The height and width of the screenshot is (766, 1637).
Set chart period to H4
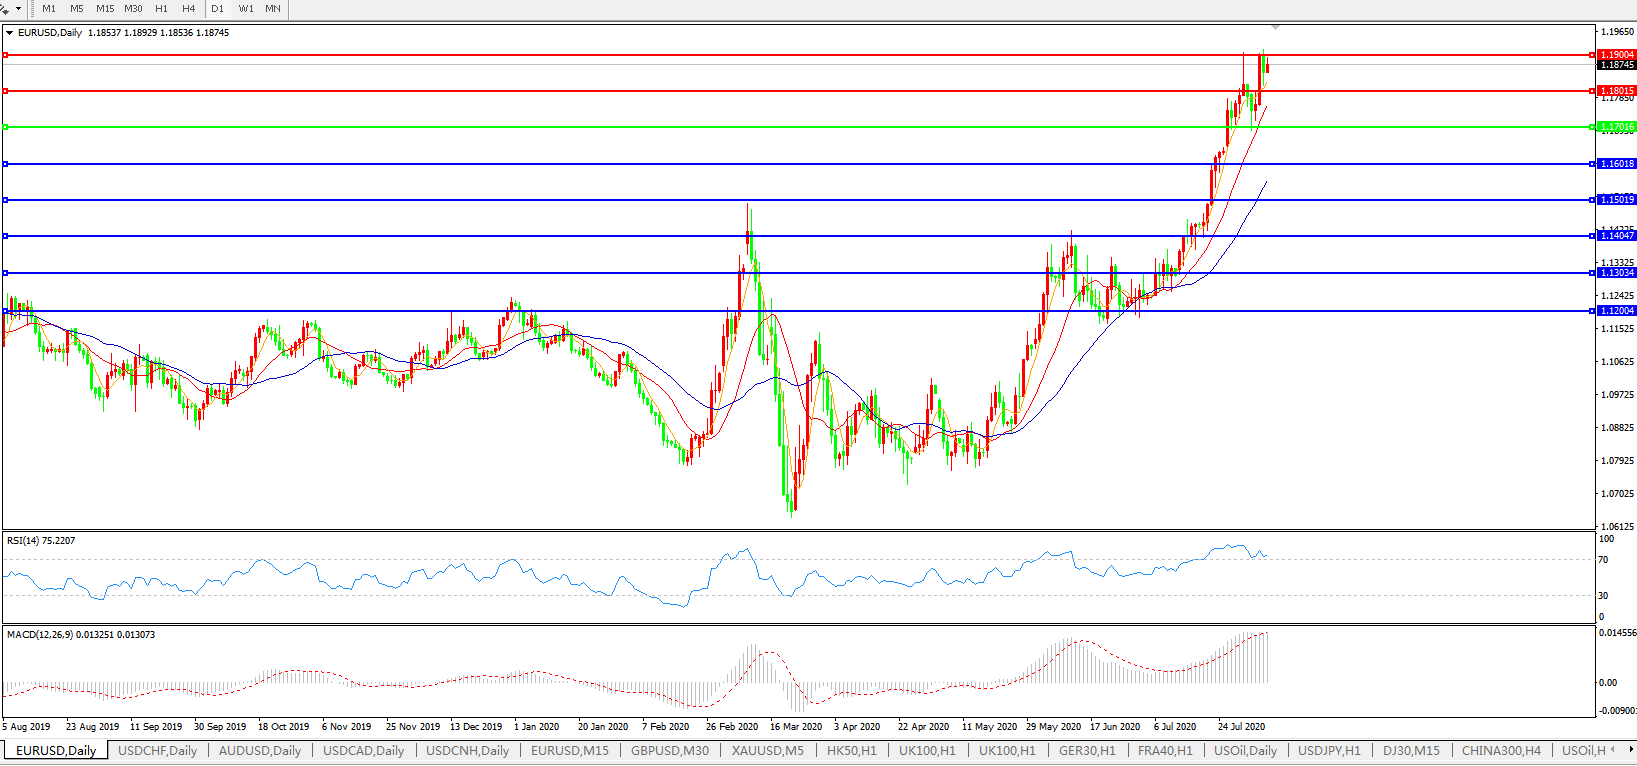189,9
